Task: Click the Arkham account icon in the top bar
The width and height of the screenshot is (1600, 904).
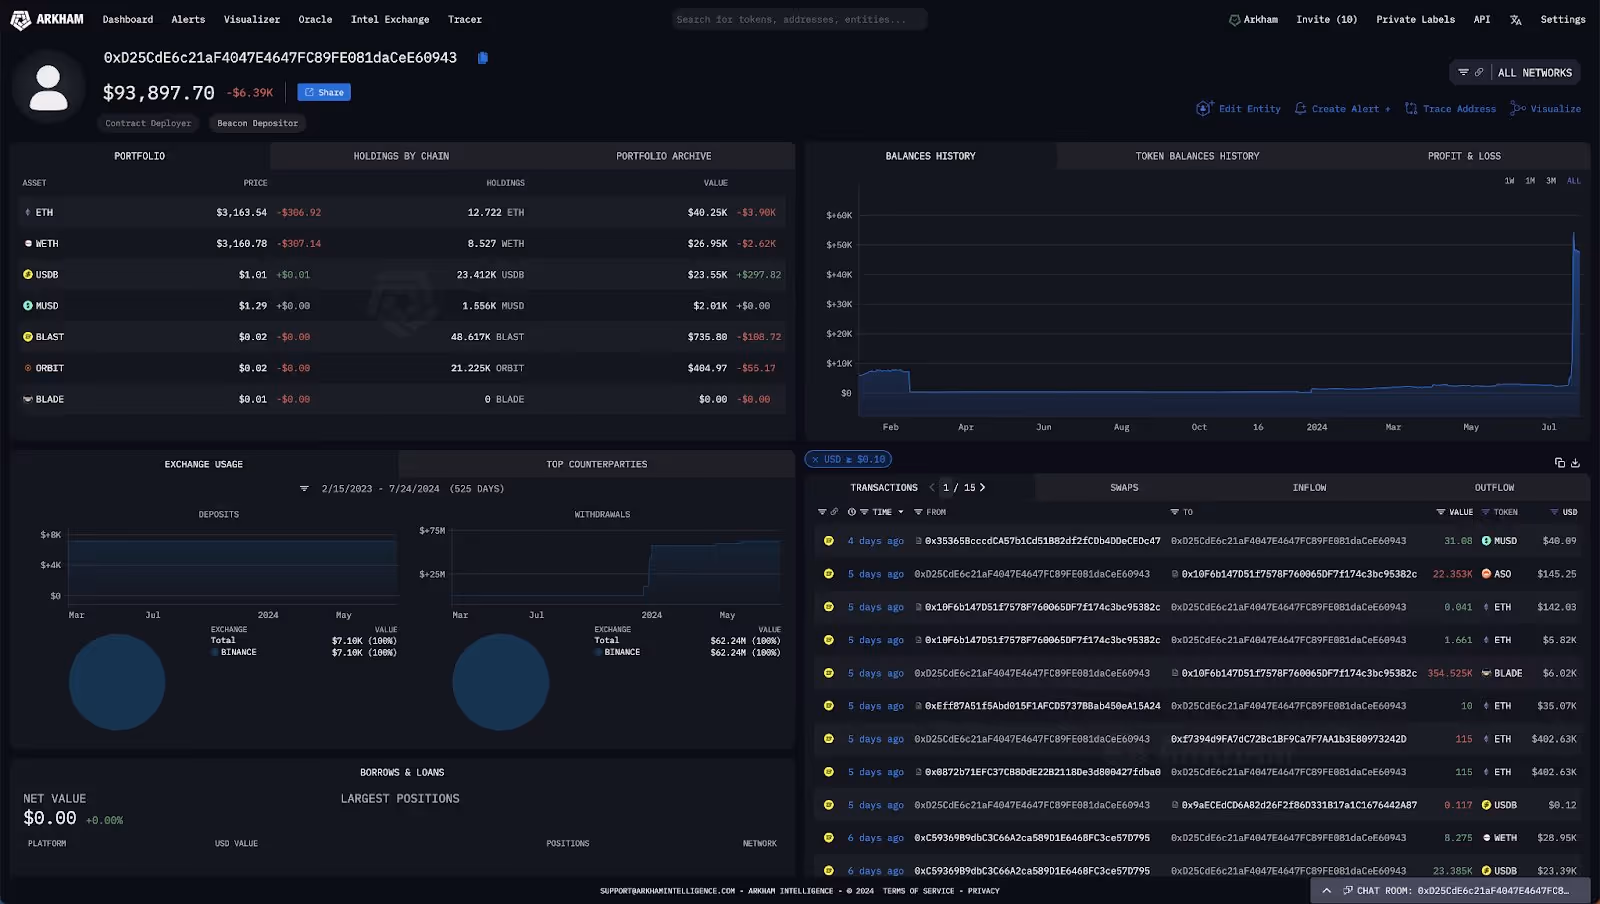Action: pos(1234,20)
